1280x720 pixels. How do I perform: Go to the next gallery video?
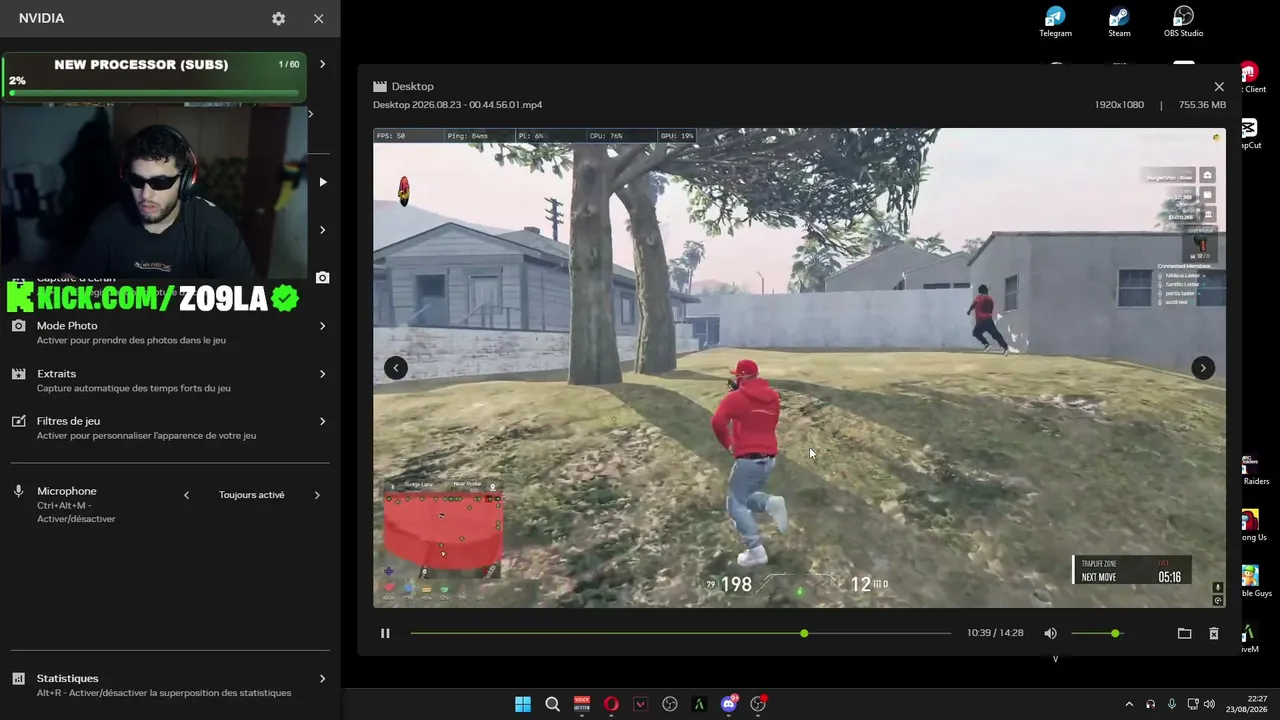(x=1203, y=368)
